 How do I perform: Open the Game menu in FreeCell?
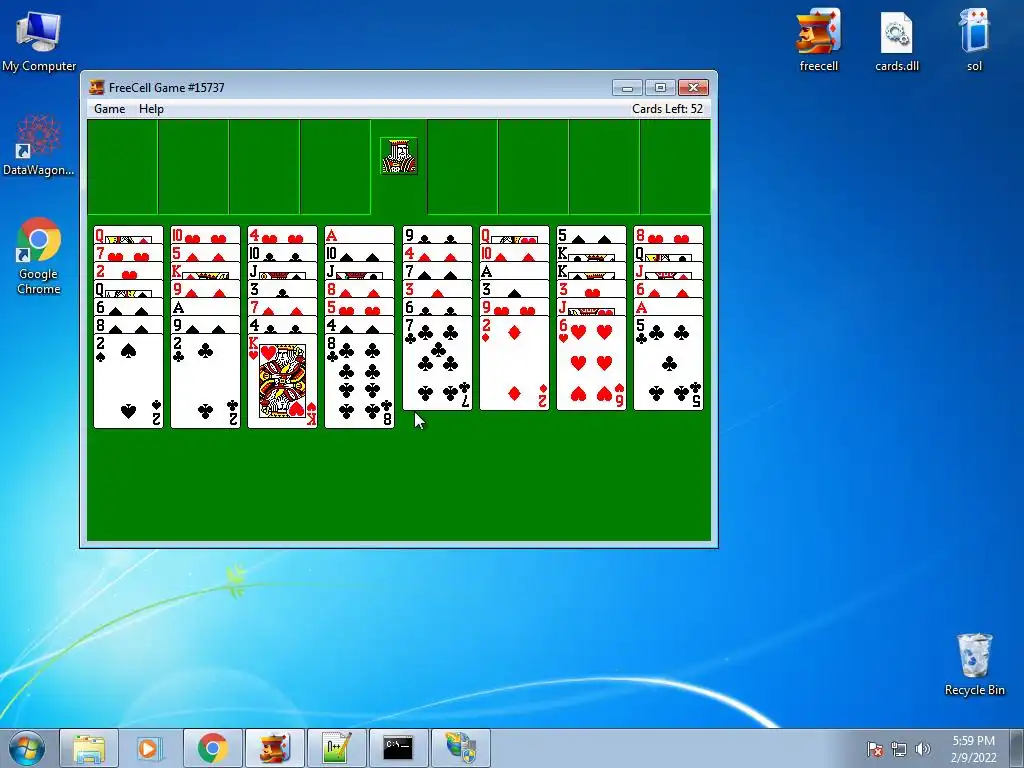pyautogui.click(x=109, y=109)
